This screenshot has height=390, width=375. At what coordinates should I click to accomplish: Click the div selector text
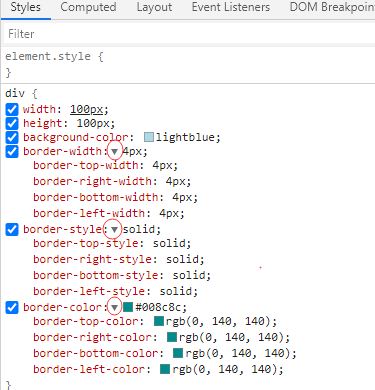[x=15, y=93]
